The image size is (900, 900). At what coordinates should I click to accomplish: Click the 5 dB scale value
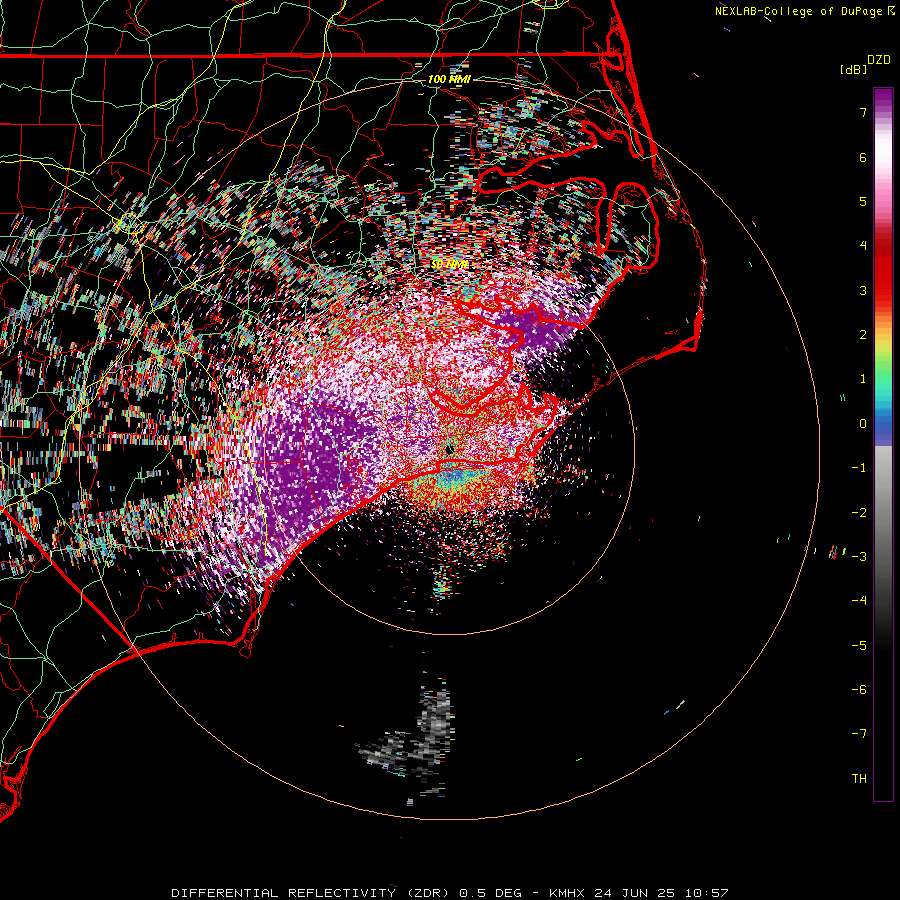click(x=863, y=201)
